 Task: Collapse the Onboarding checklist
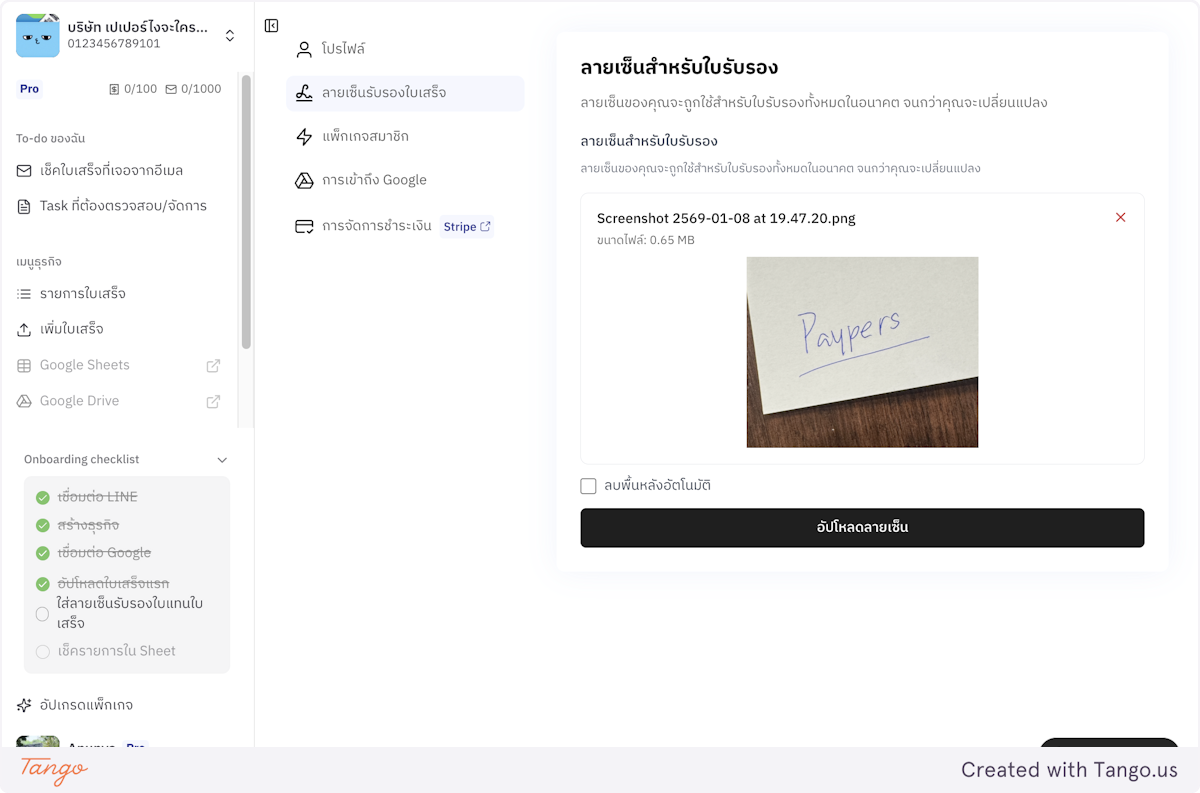tap(222, 460)
